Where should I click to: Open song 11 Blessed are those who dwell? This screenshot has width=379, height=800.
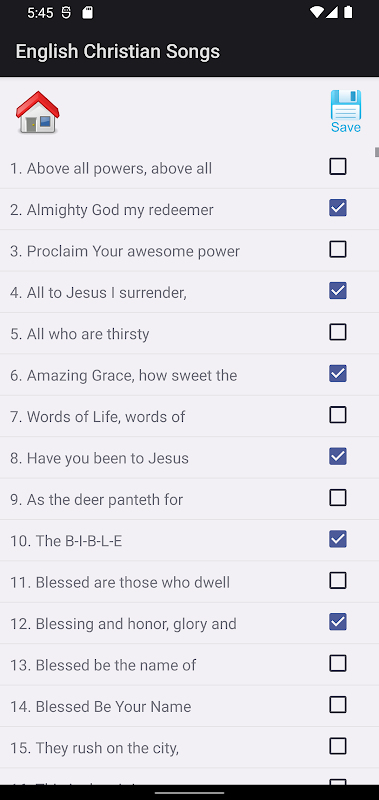120,582
